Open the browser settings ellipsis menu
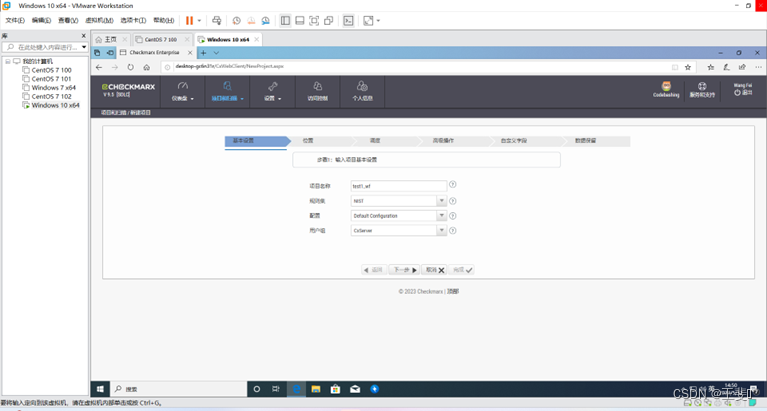The width and height of the screenshot is (767, 411). click(758, 67)
